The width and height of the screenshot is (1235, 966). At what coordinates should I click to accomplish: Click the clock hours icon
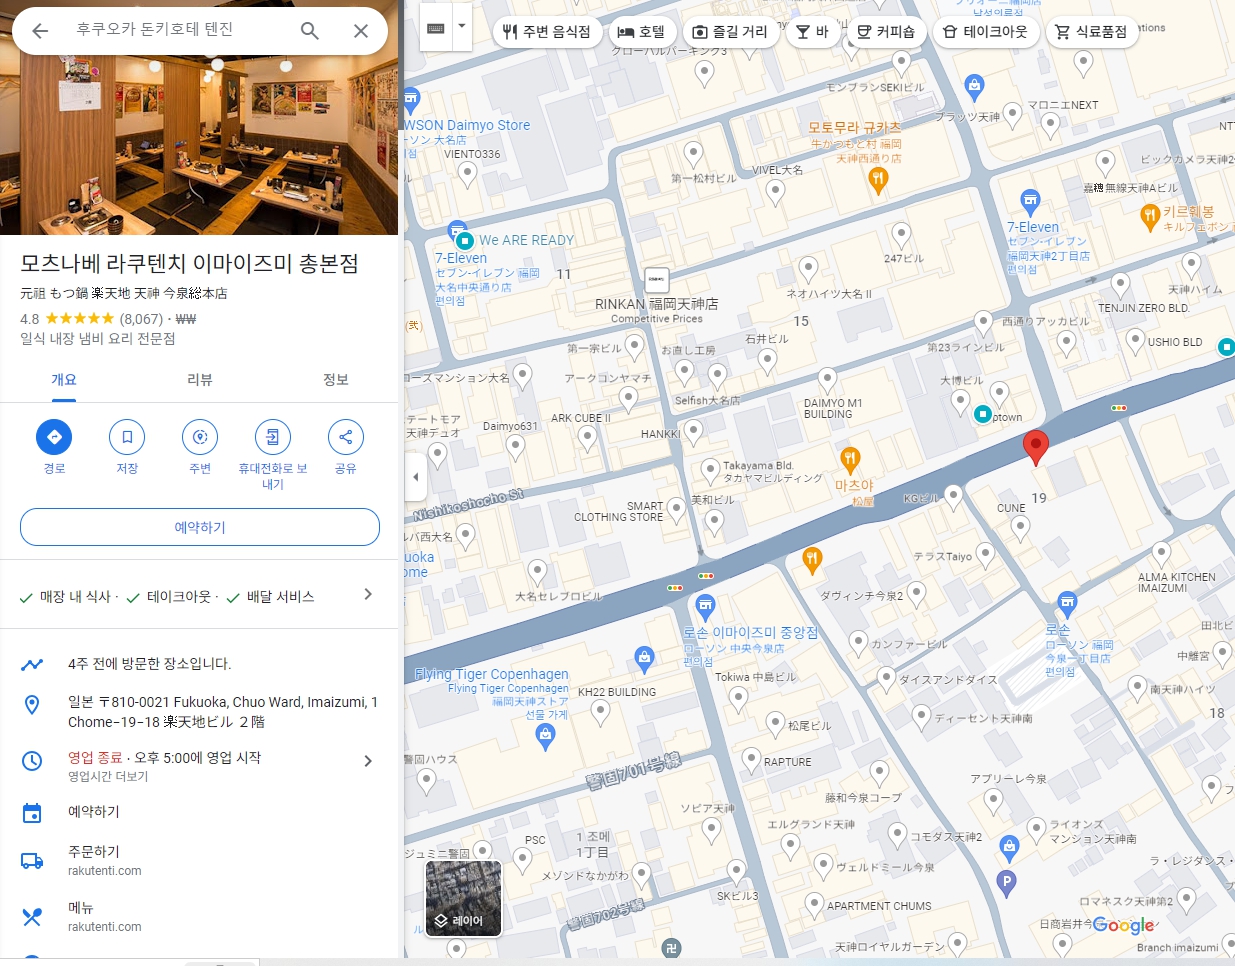(x=32, y=761)
